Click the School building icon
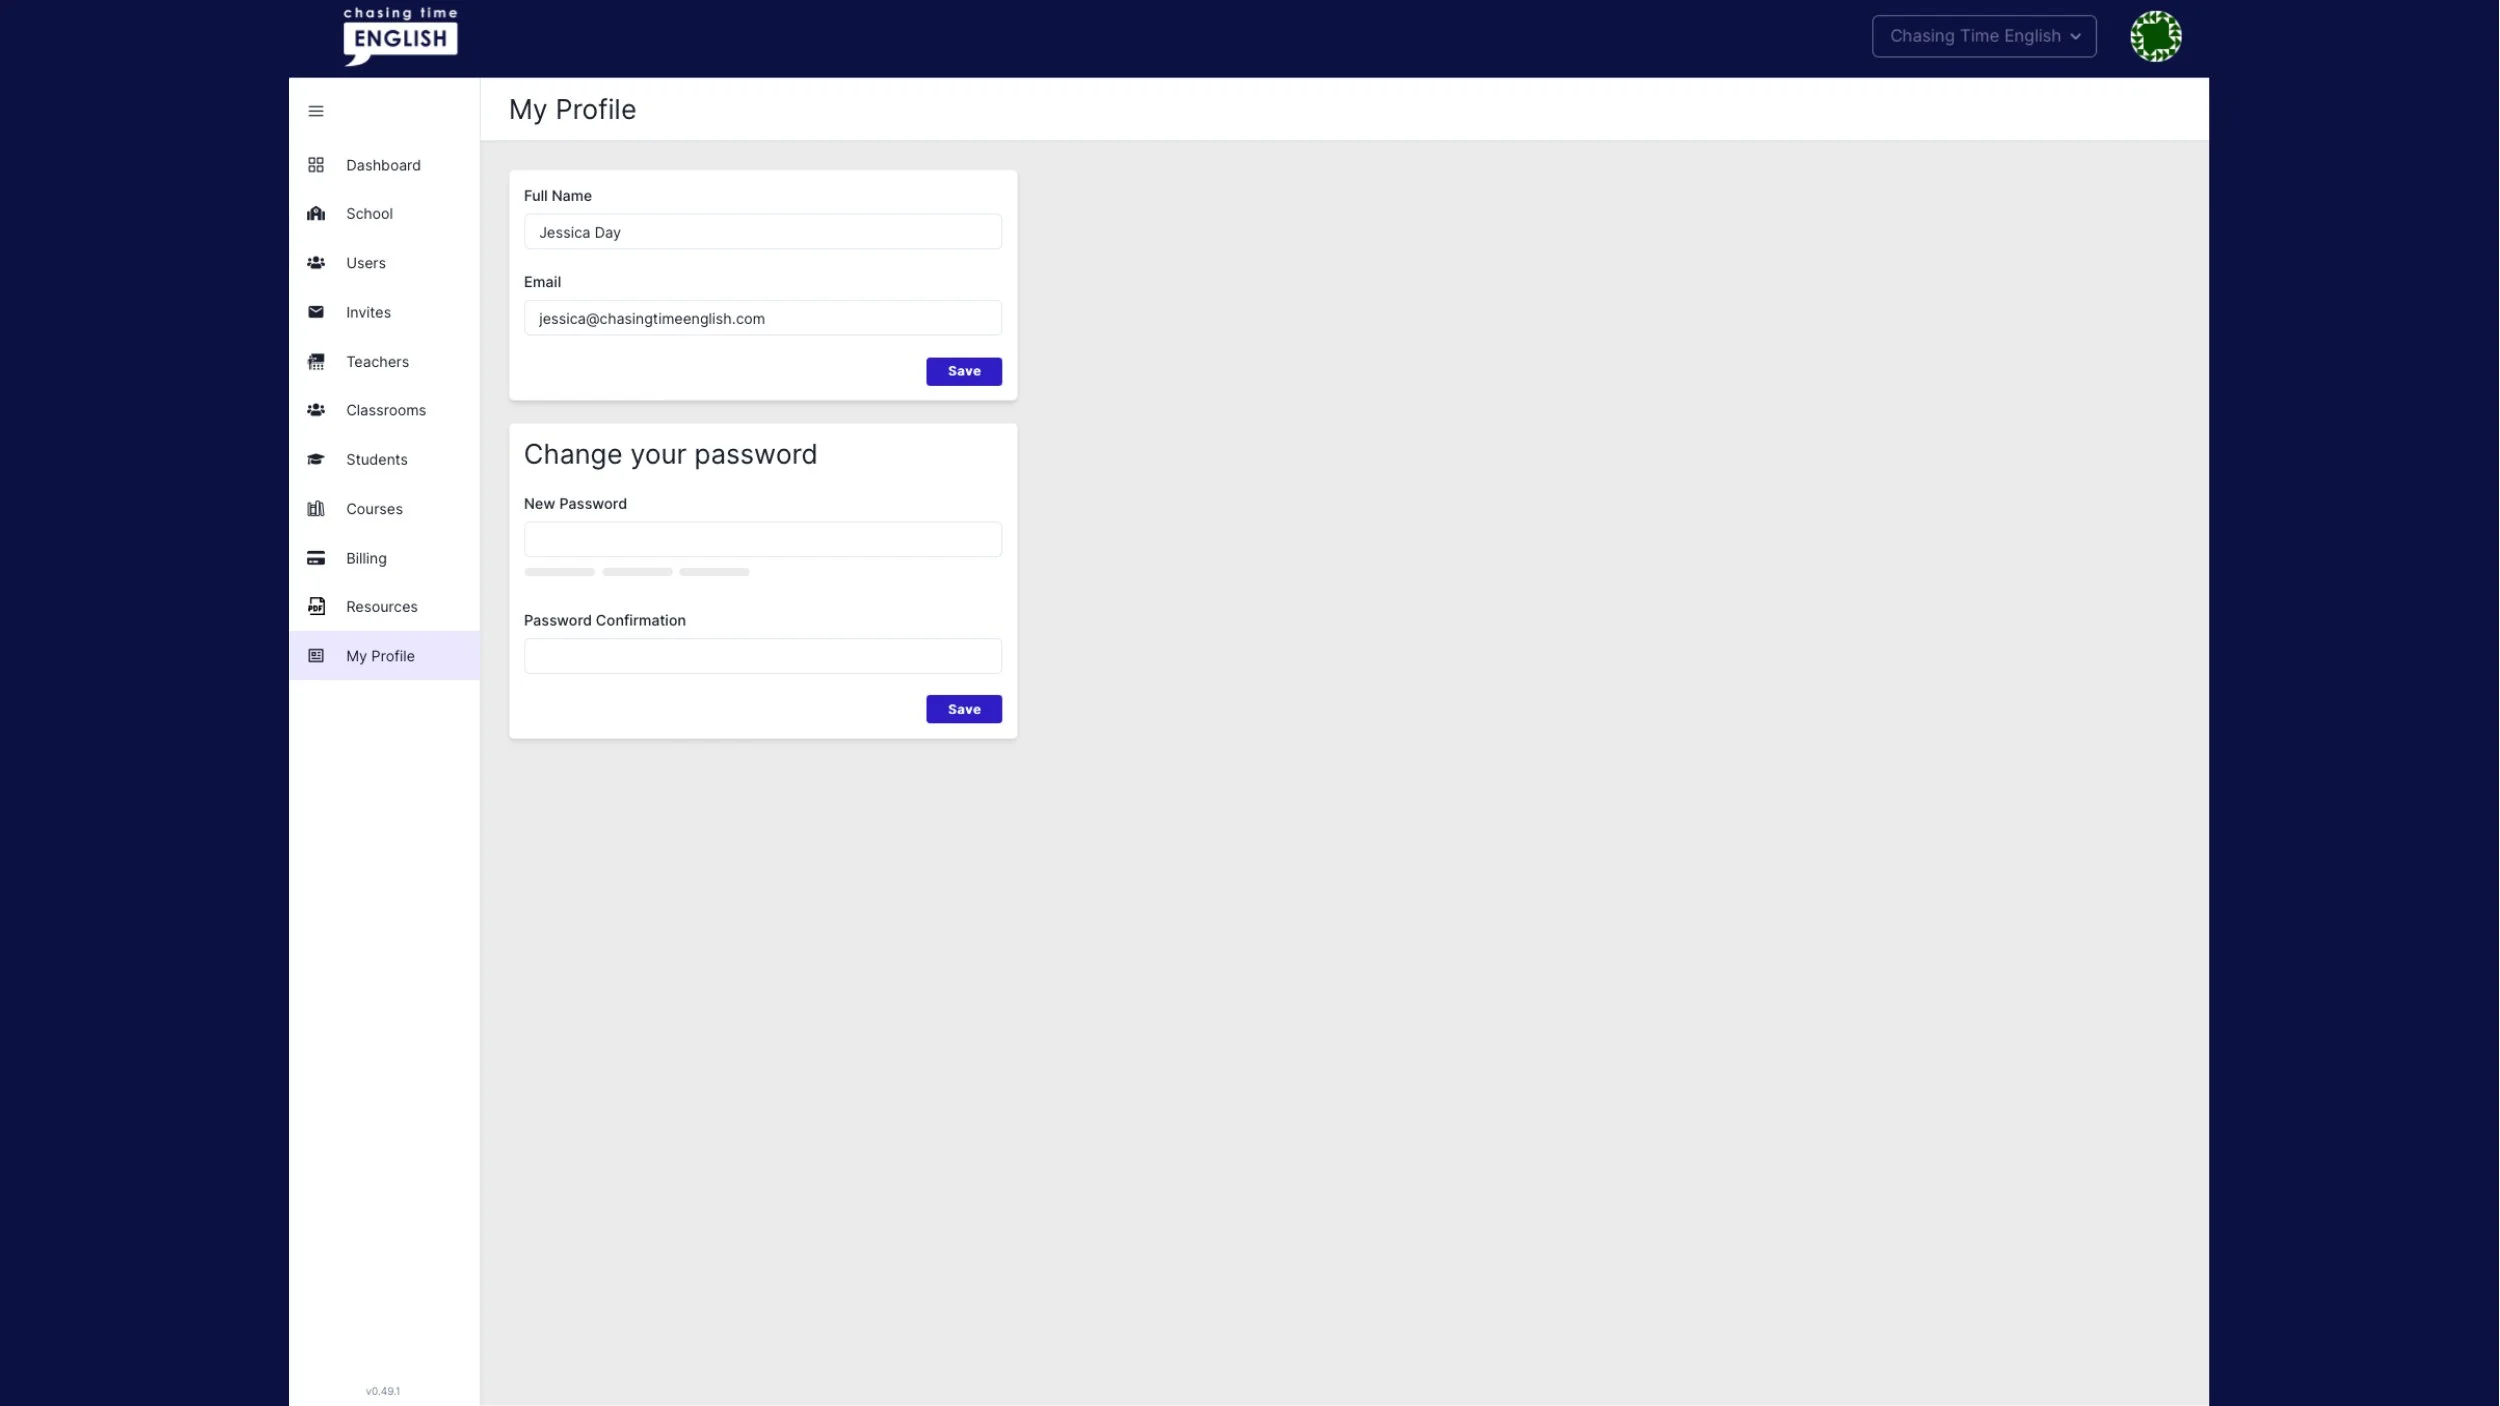 click(316, 214)
